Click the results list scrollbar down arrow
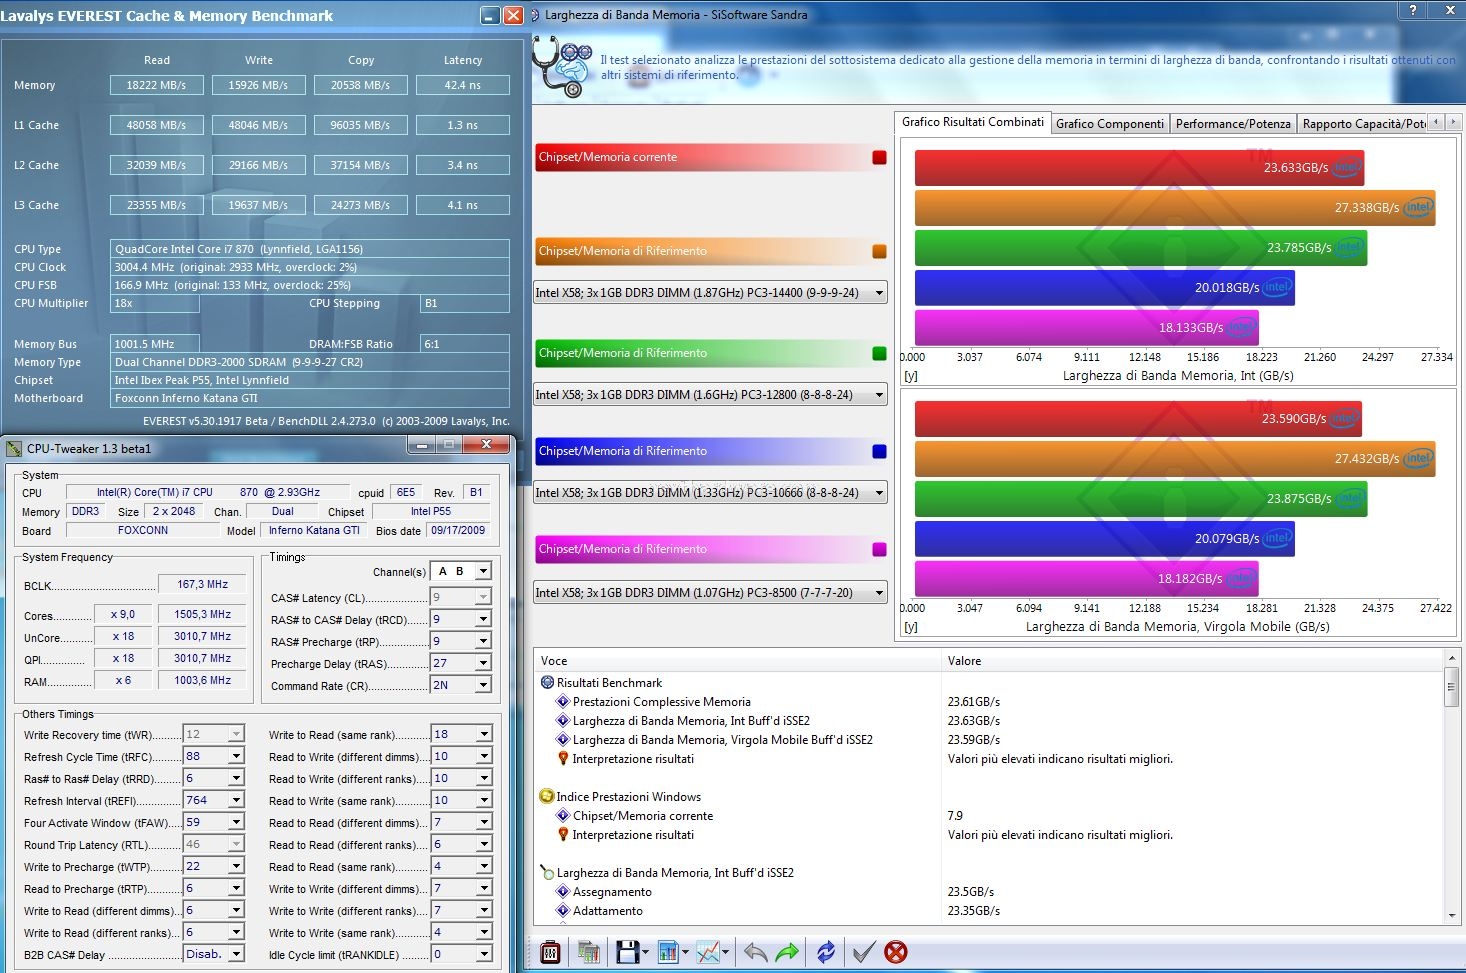 pyautogui.click(x=1452, y=915)
